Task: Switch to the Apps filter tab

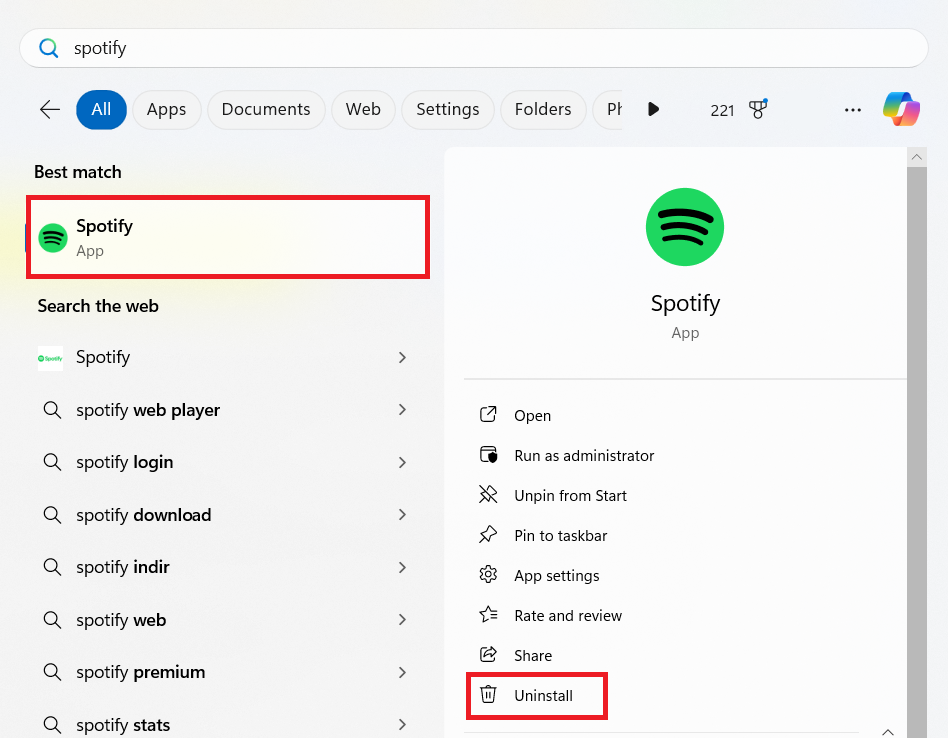Action: 166,109
